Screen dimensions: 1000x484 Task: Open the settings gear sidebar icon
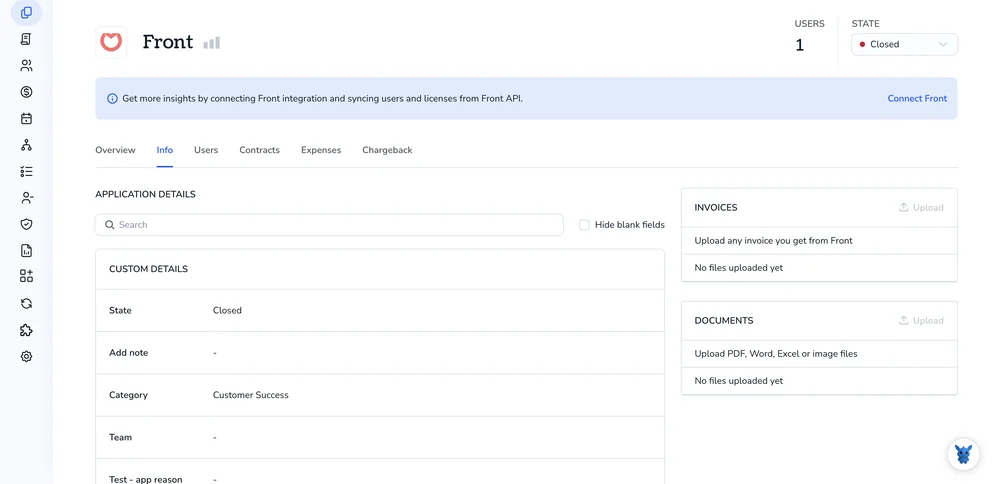click(x=26, y=356)
